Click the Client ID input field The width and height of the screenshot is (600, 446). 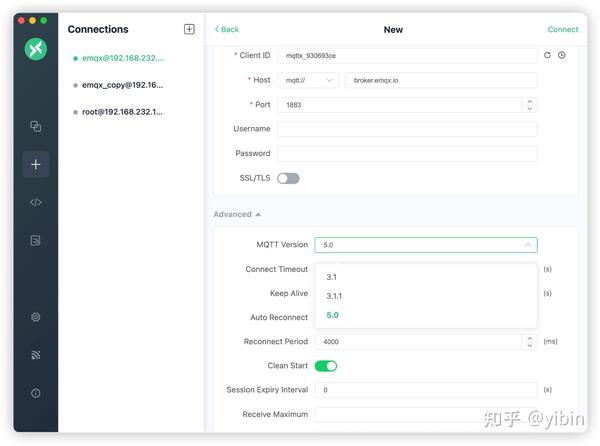(x=407, y=56)
